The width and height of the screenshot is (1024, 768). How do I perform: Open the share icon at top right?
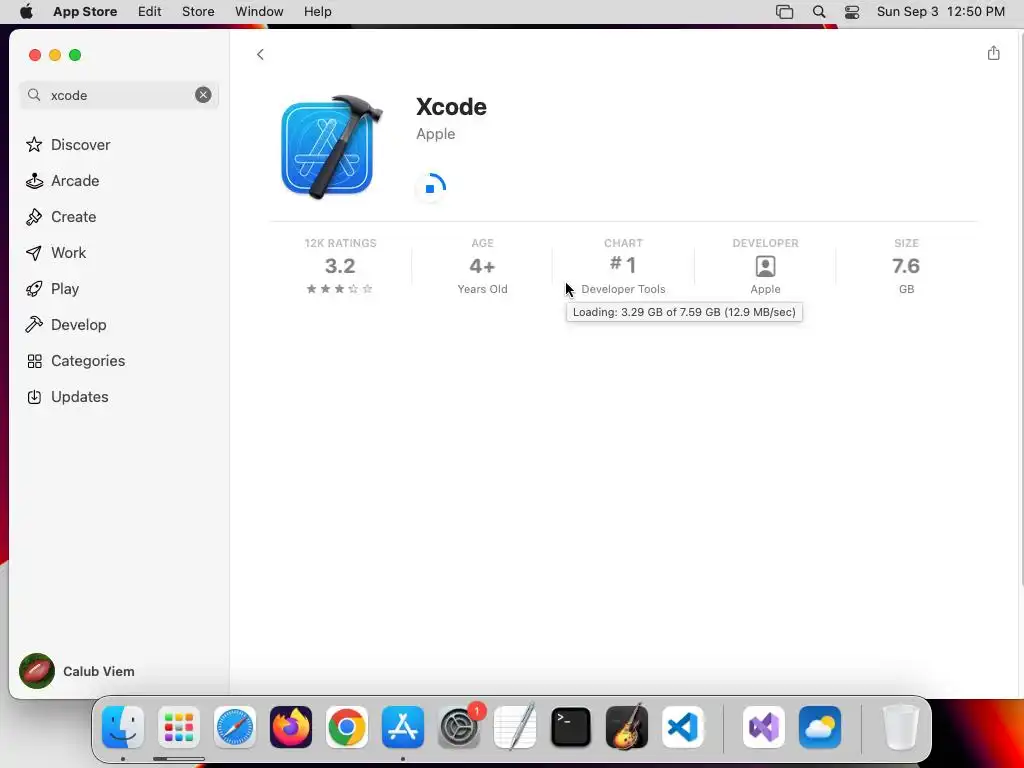pos(993,53)
